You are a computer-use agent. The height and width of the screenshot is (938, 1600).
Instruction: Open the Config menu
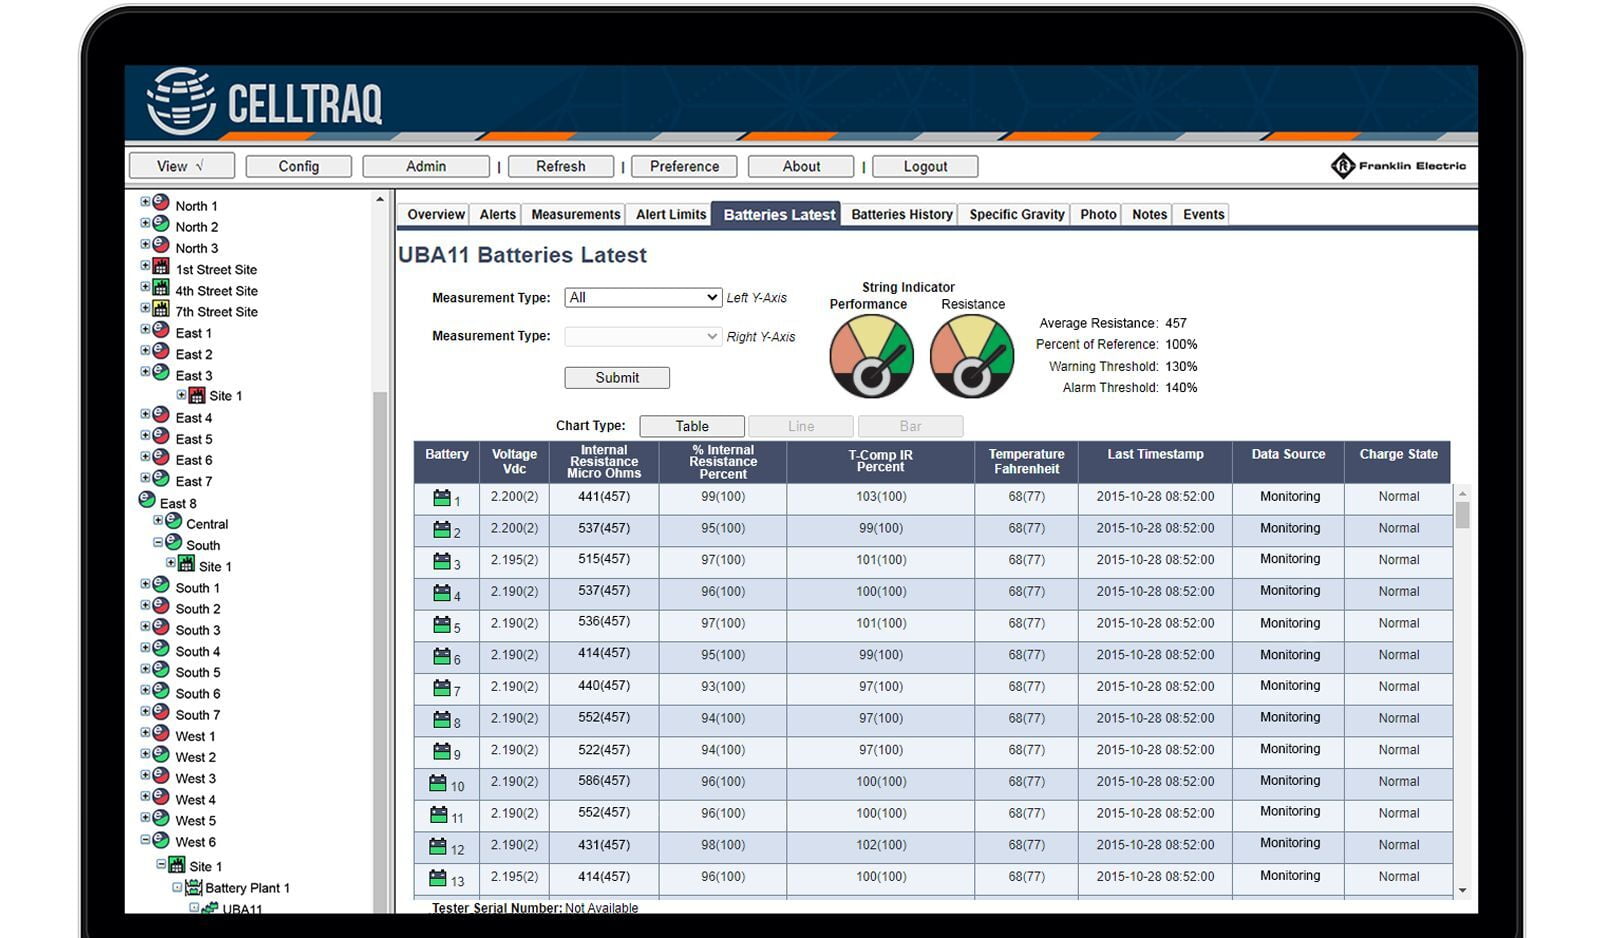point(299,166)
